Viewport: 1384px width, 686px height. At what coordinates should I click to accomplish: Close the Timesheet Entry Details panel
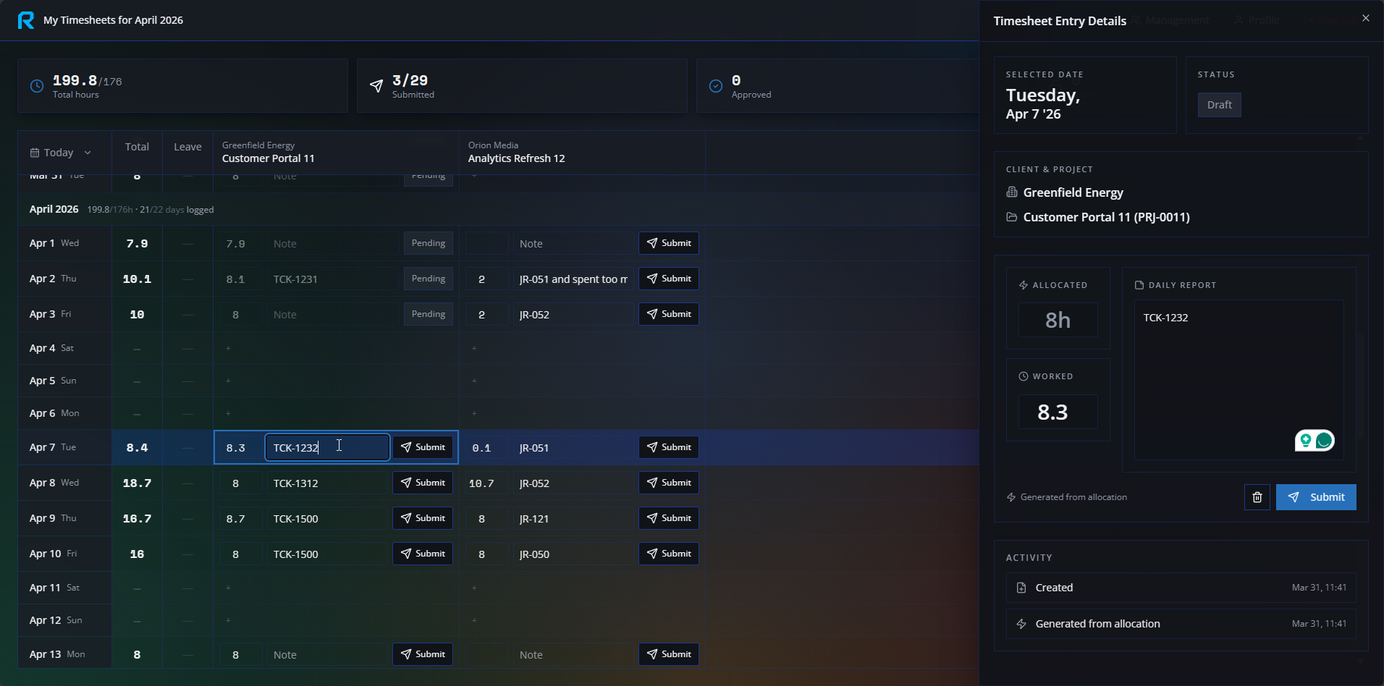[1366, 18]
